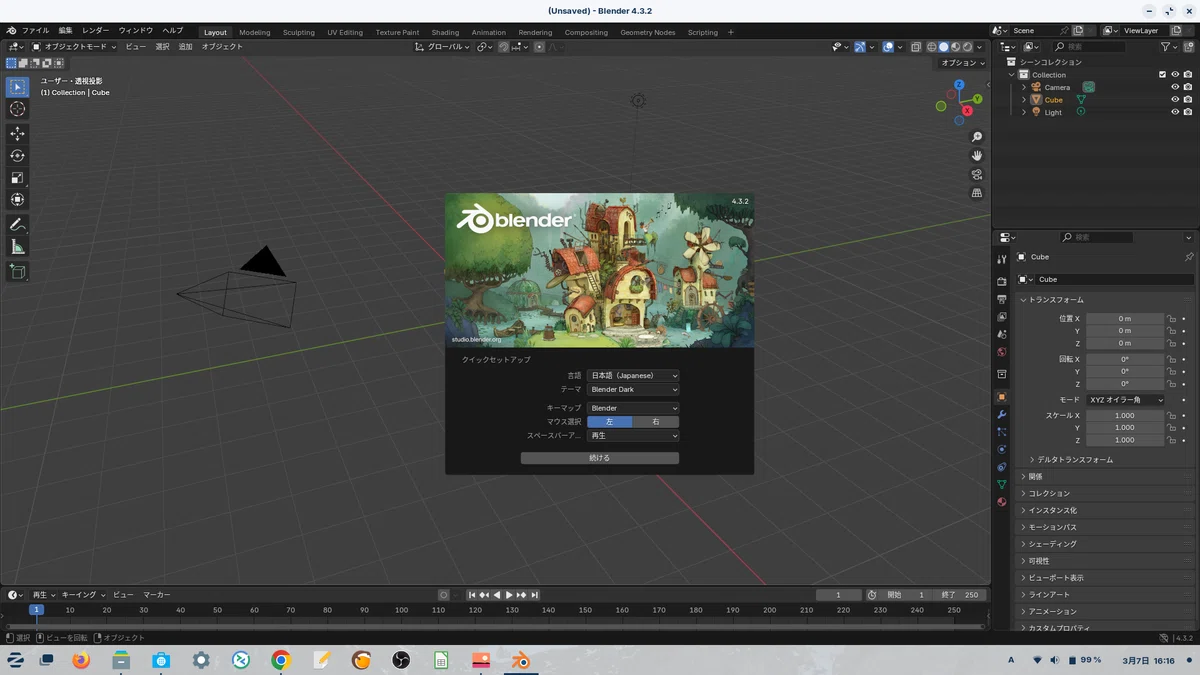Open the keymap dropdown Blender
The image size is (1200, 675).
point(633,408)
